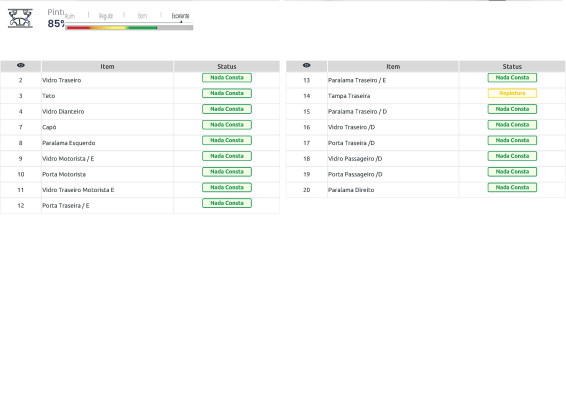The width and height of the screenshot is (566, 400).
Task: Click the car paint diagram icon
Action: [20, 18]
